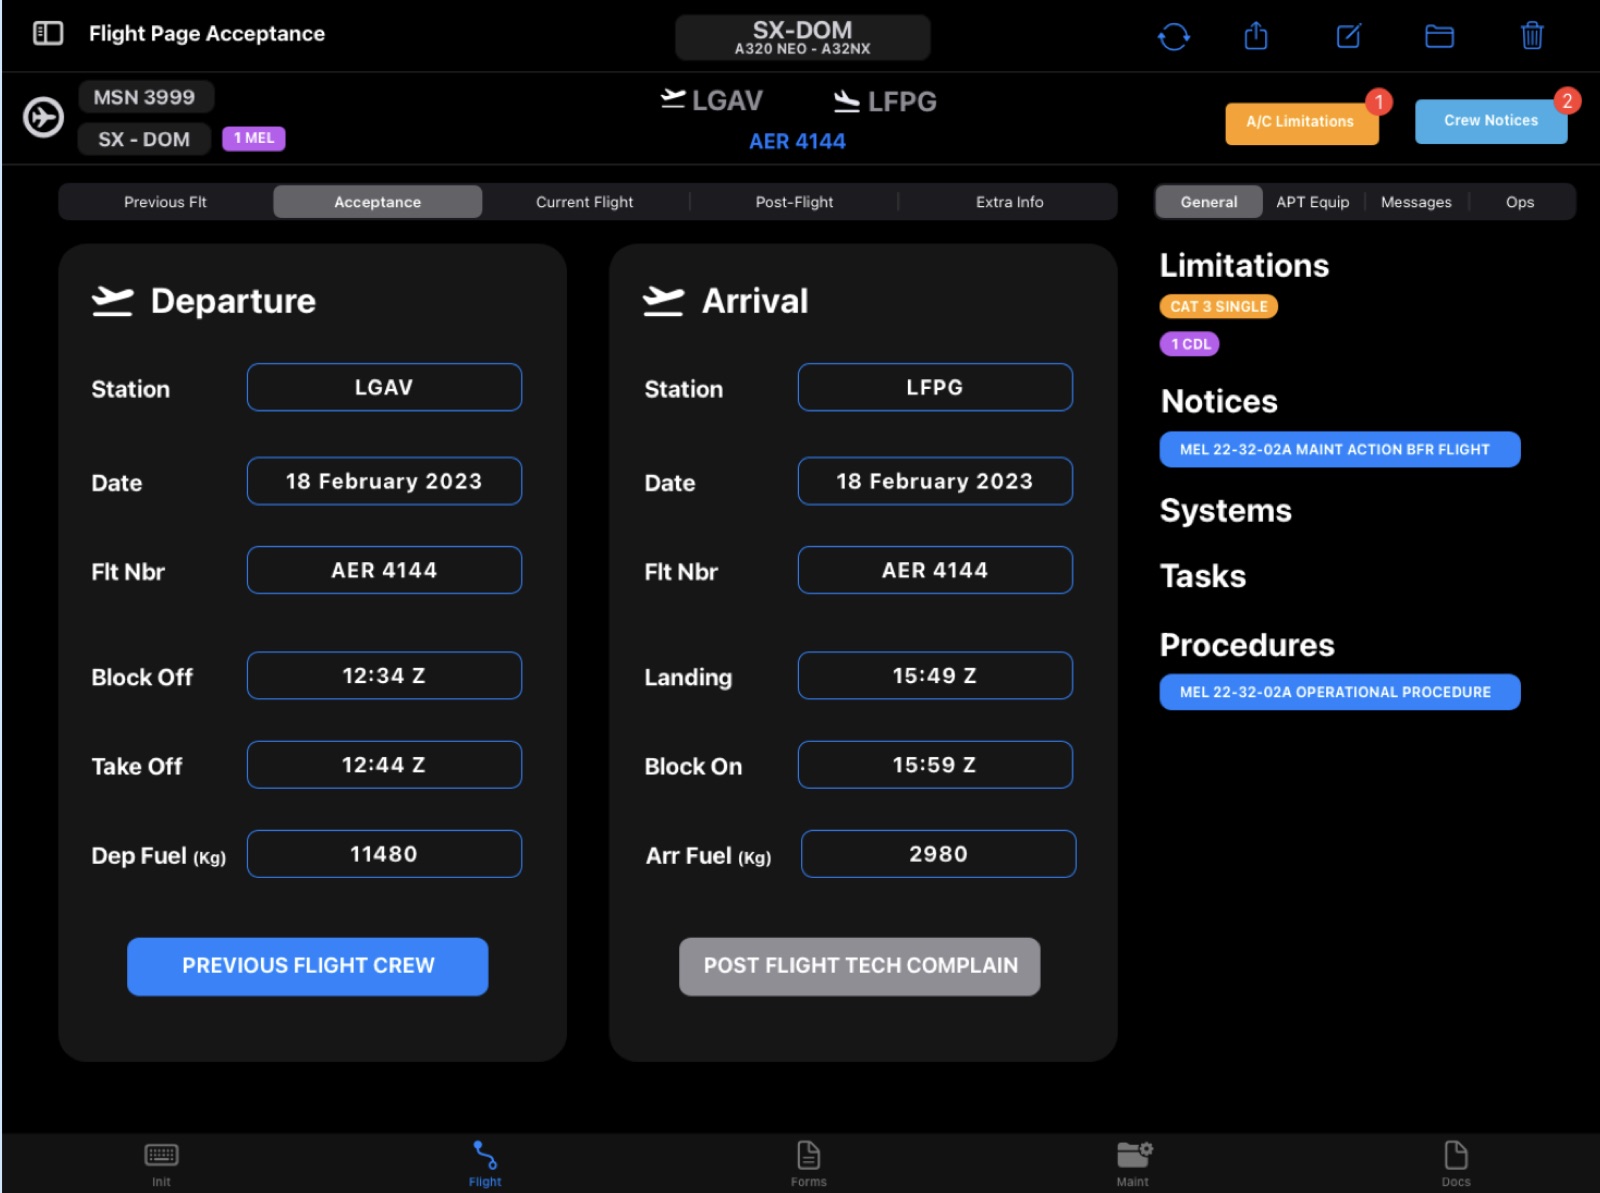This screenshot has height=1193, width=1600.
Task: Click the Block On 15:59 Z field
Action: [935, 765]
